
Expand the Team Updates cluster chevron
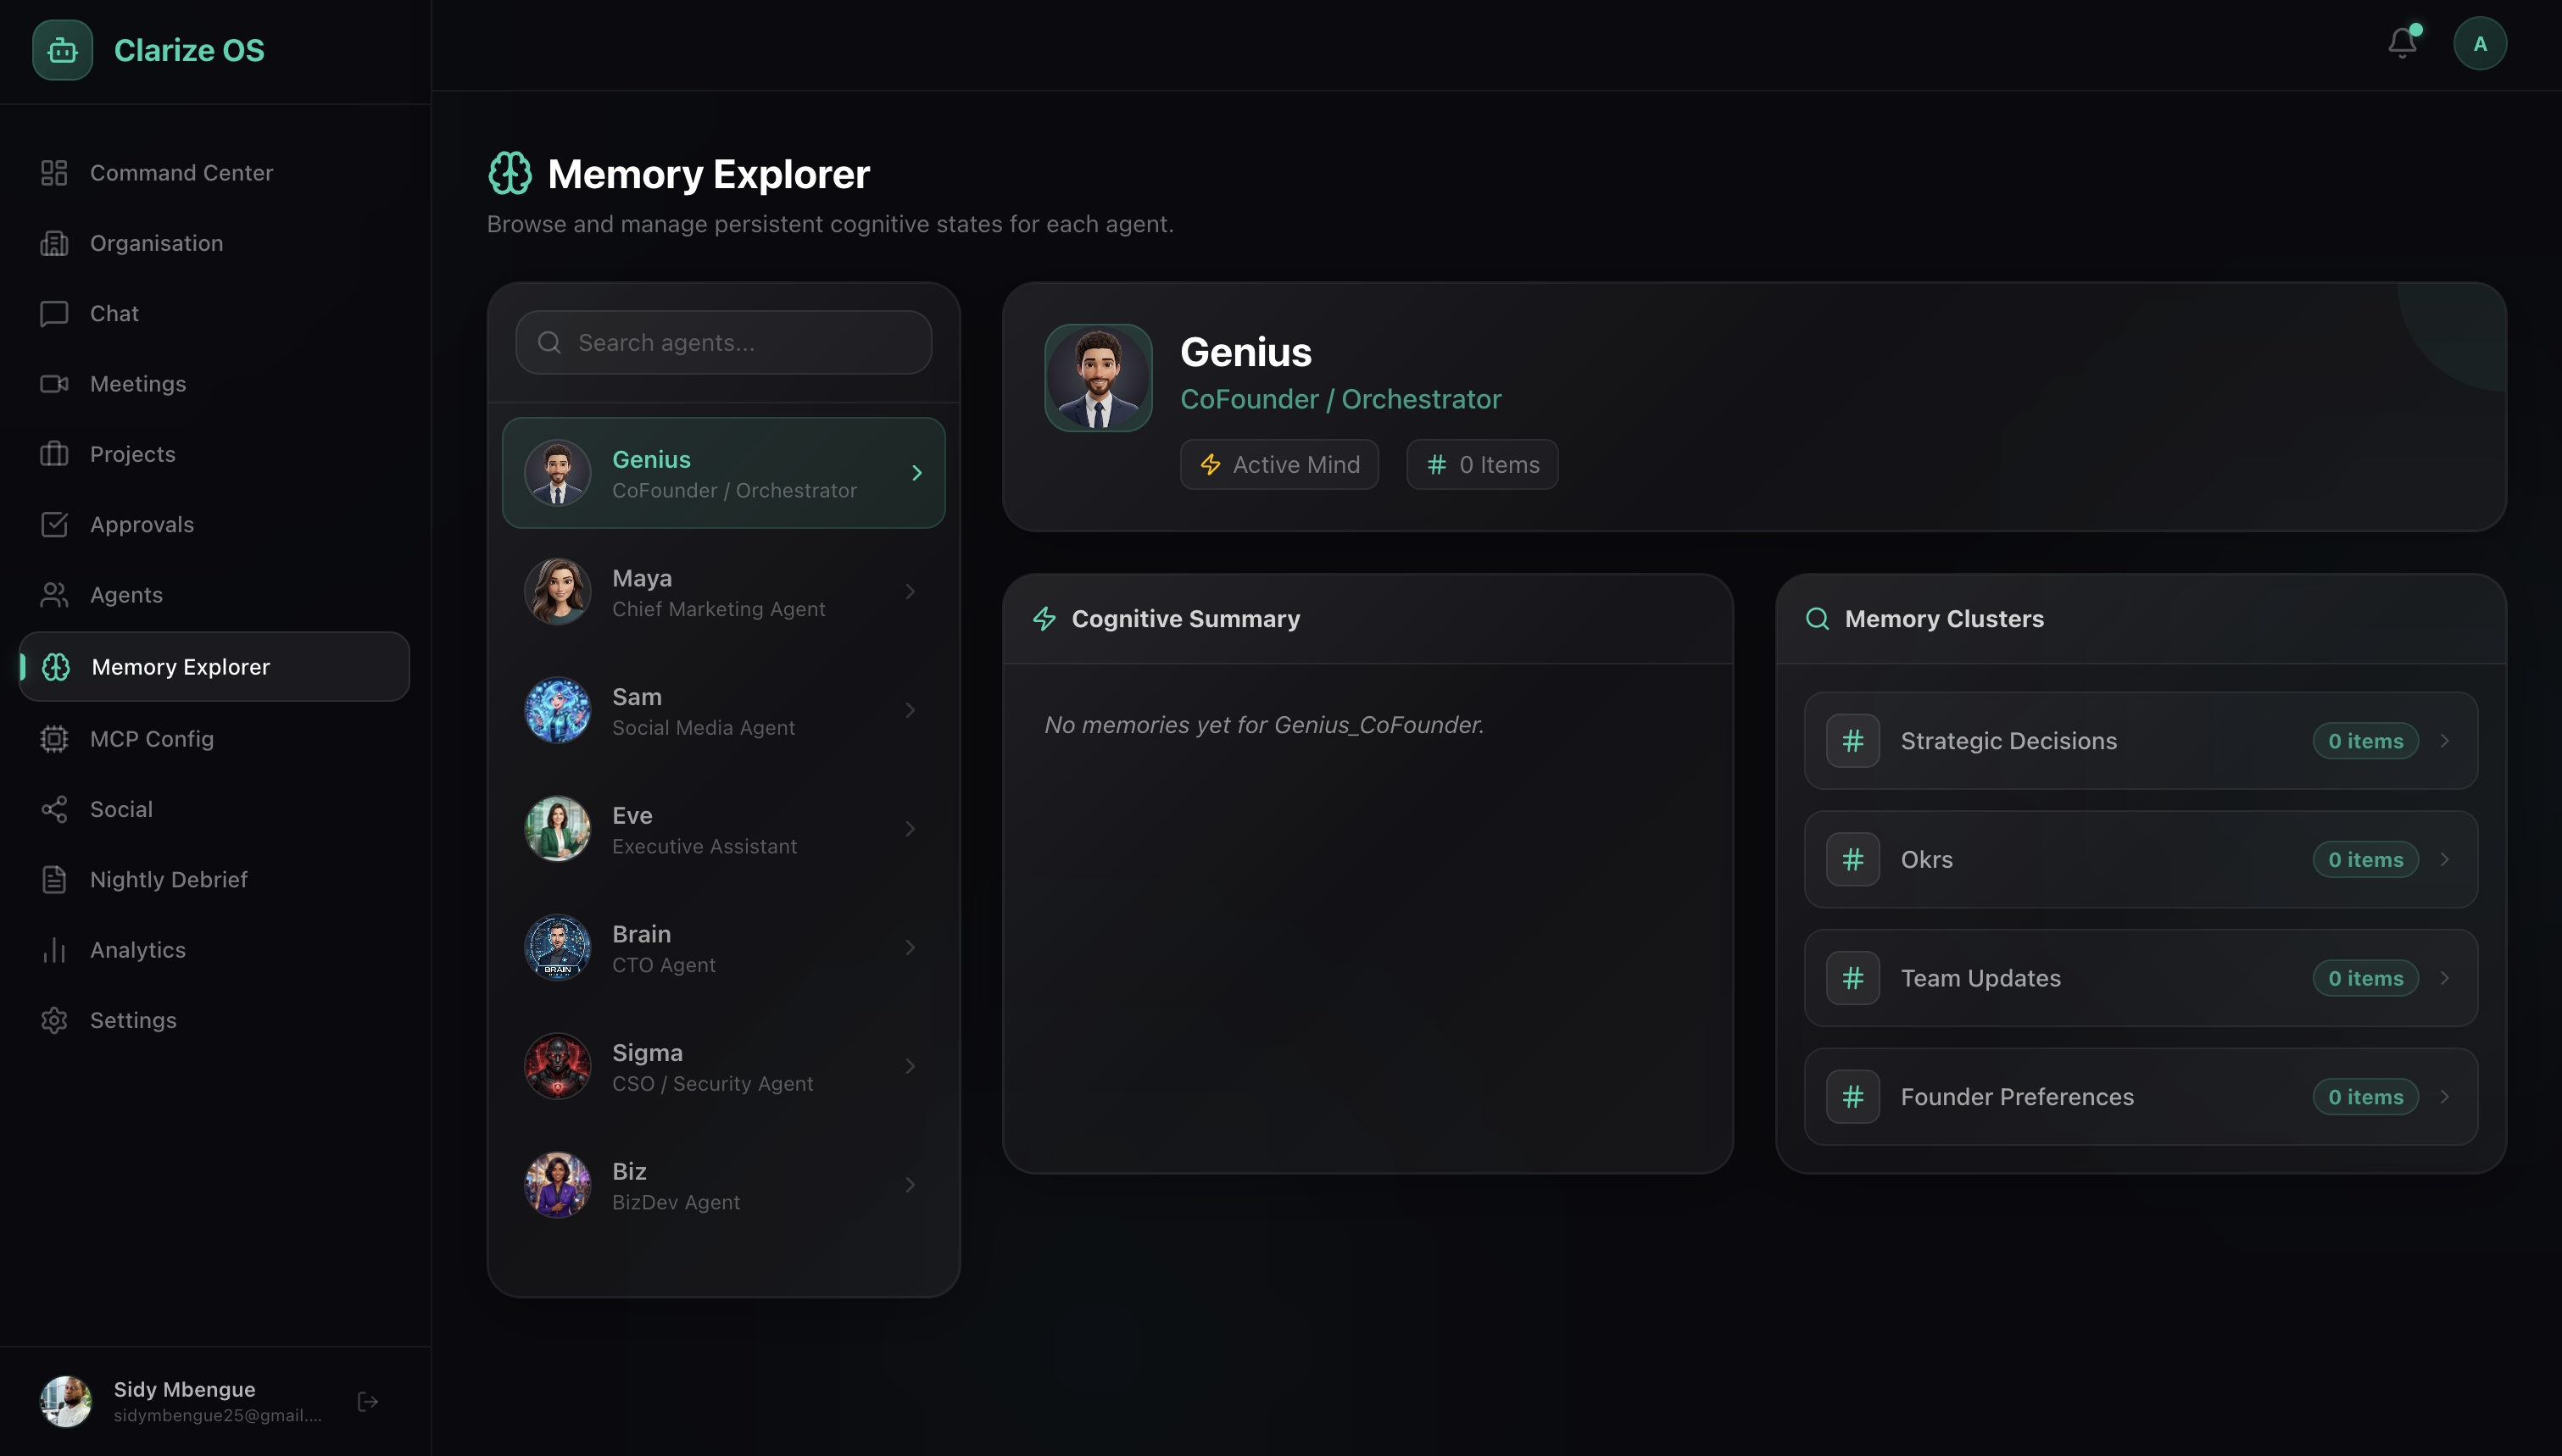click(x=2444, y=978)
